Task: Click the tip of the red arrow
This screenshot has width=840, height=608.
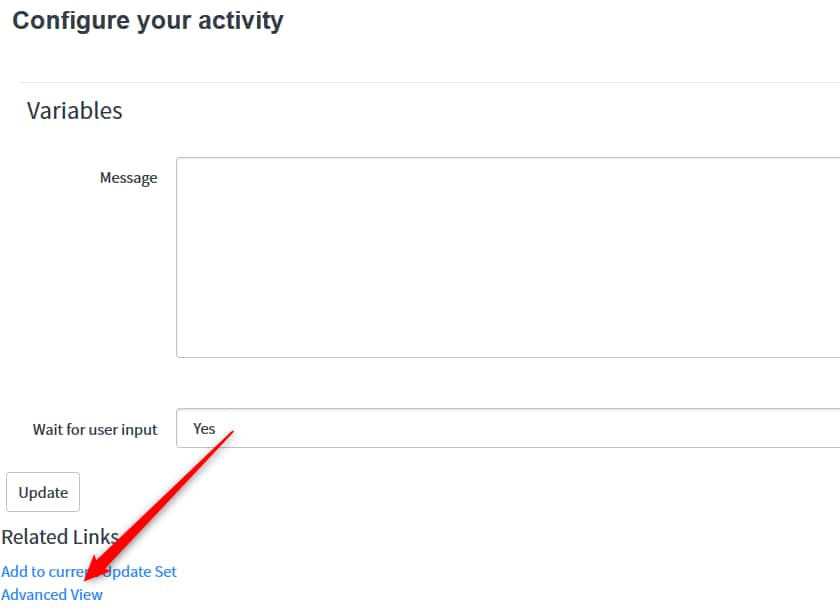Action: point(87,578)
